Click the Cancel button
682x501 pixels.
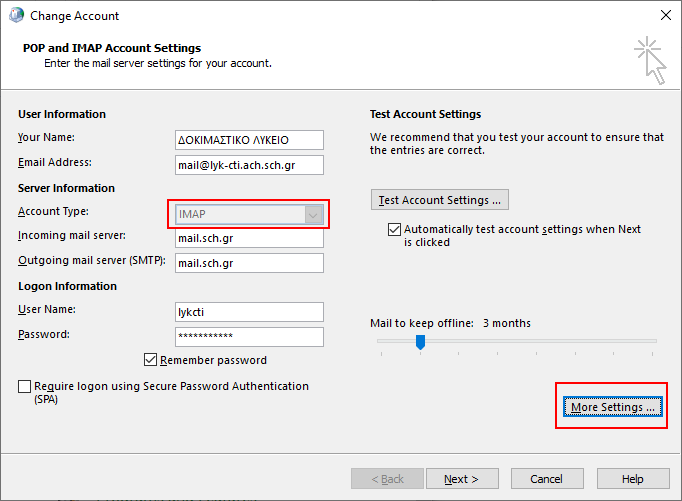point(546,479)
